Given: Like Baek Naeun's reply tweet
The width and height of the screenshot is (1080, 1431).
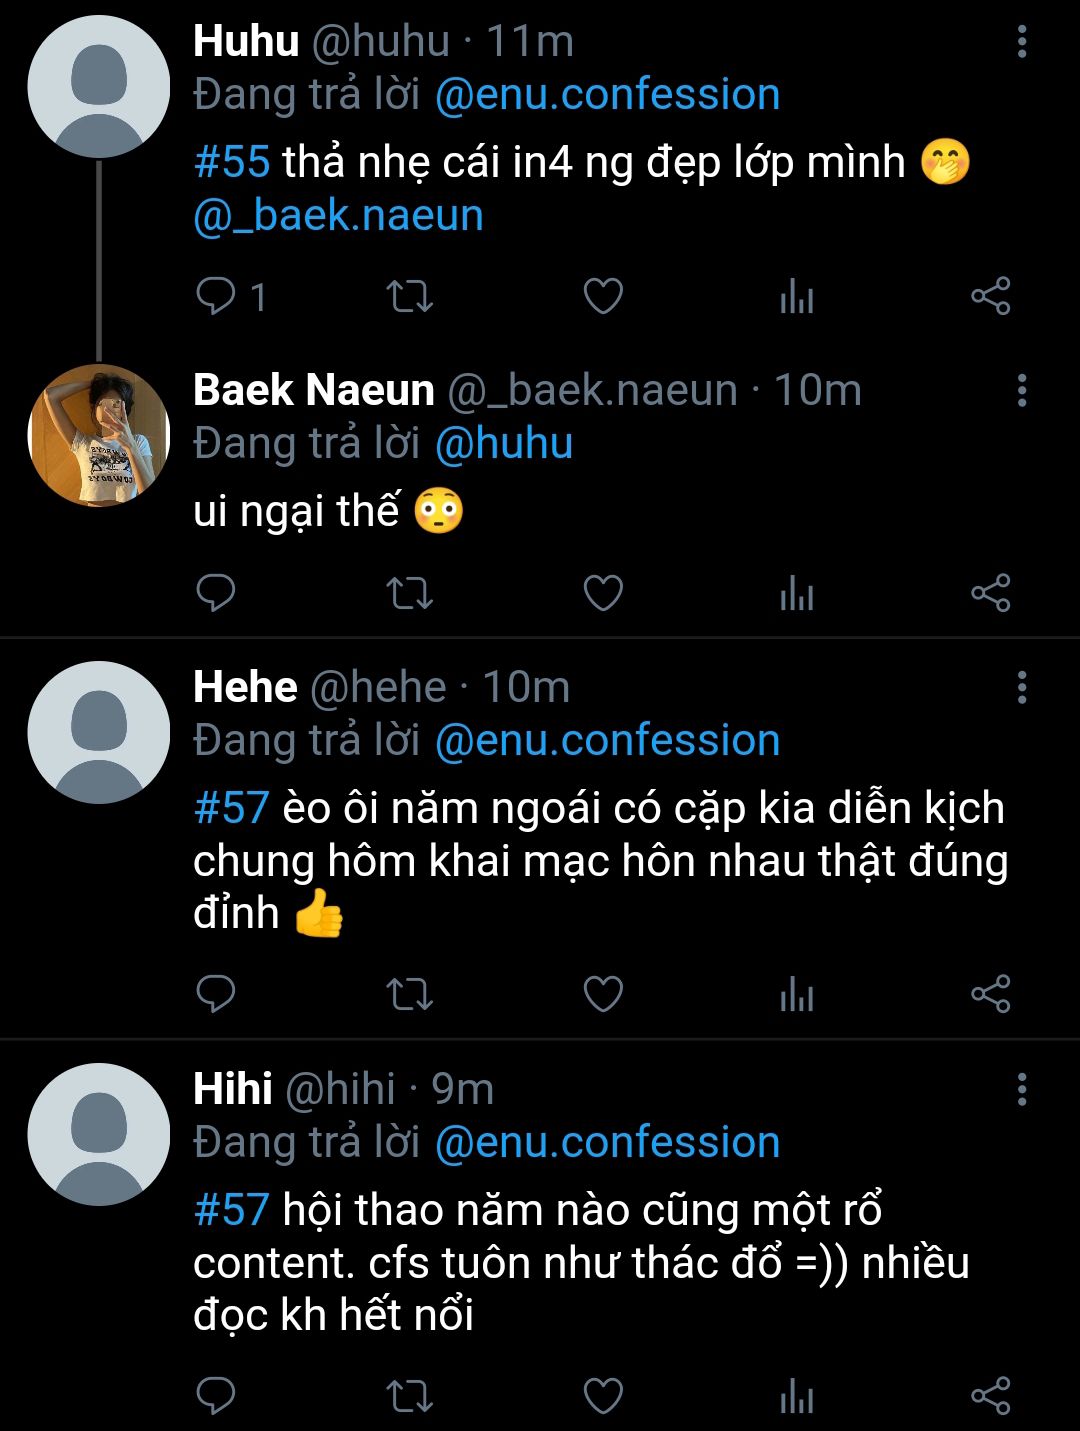Looking at the screenshot, I should coord(603,593).
